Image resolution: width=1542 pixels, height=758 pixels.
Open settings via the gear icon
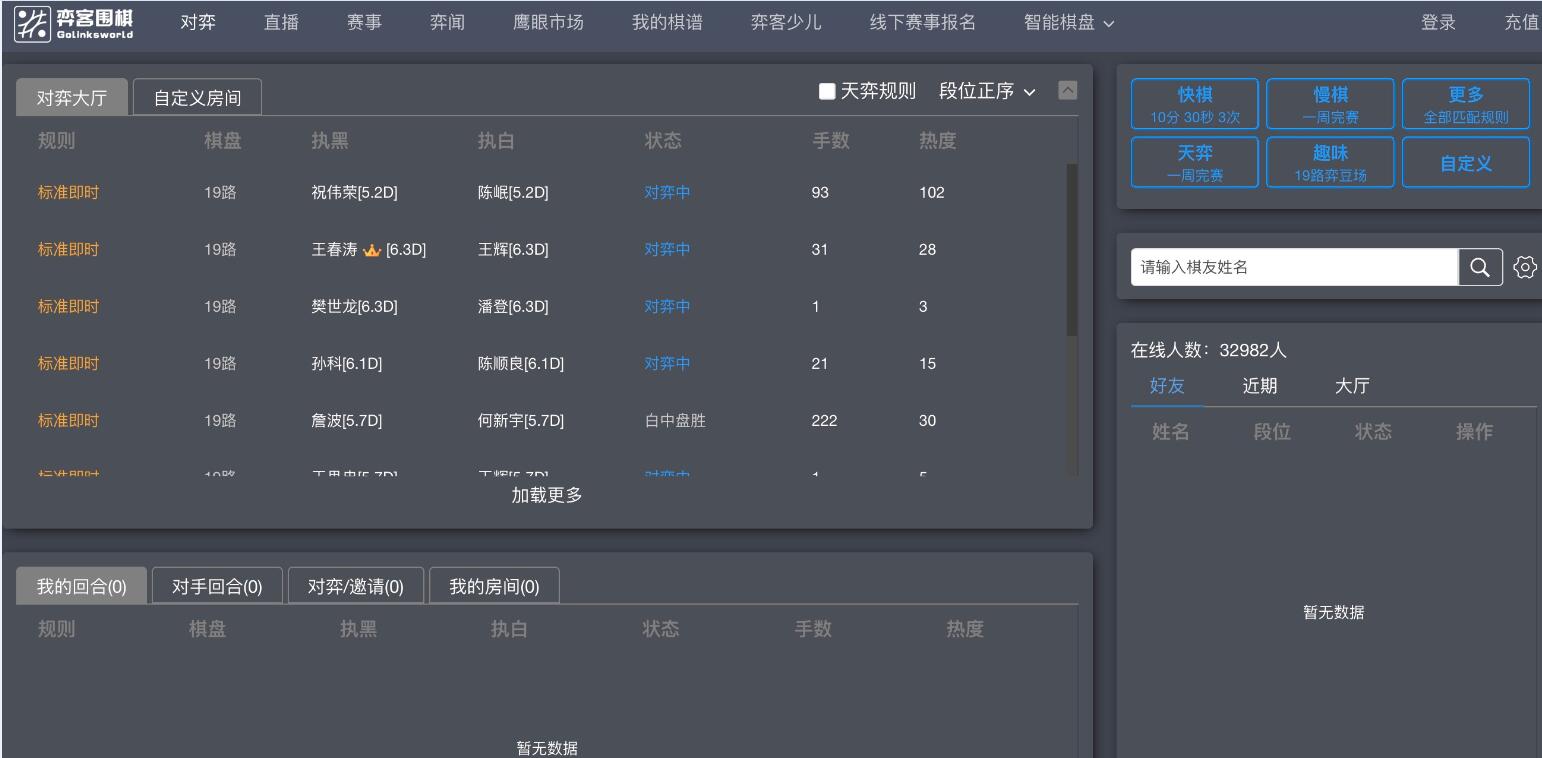(1526, 266)
